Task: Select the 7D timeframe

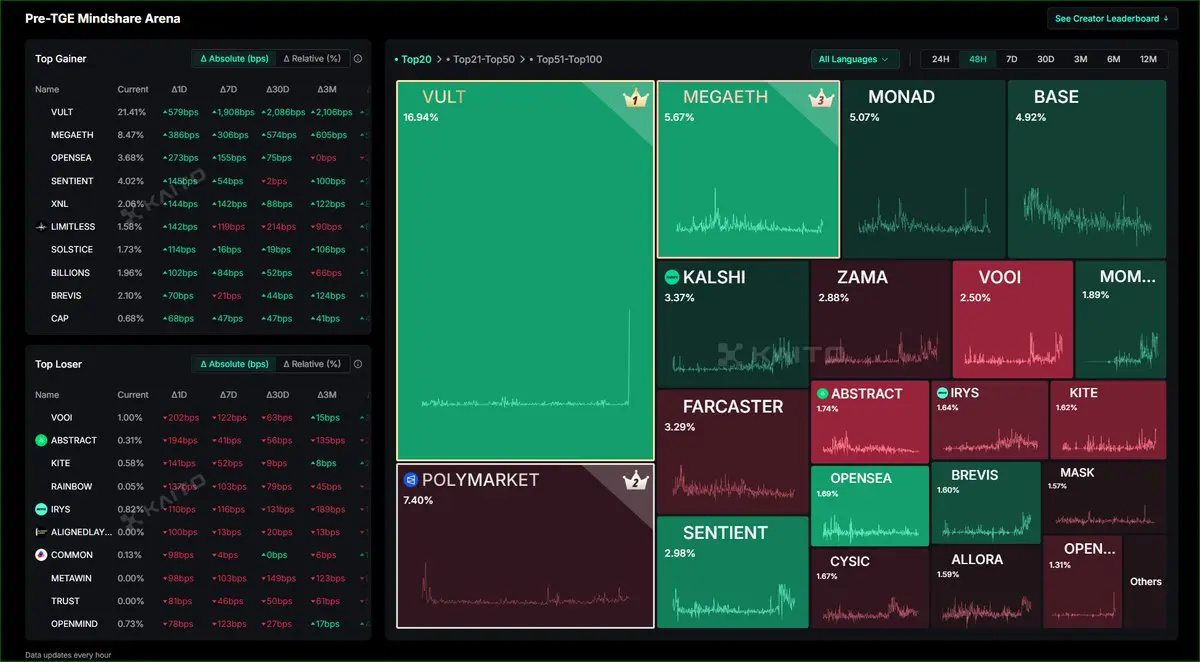Action: click(1011, 59)
